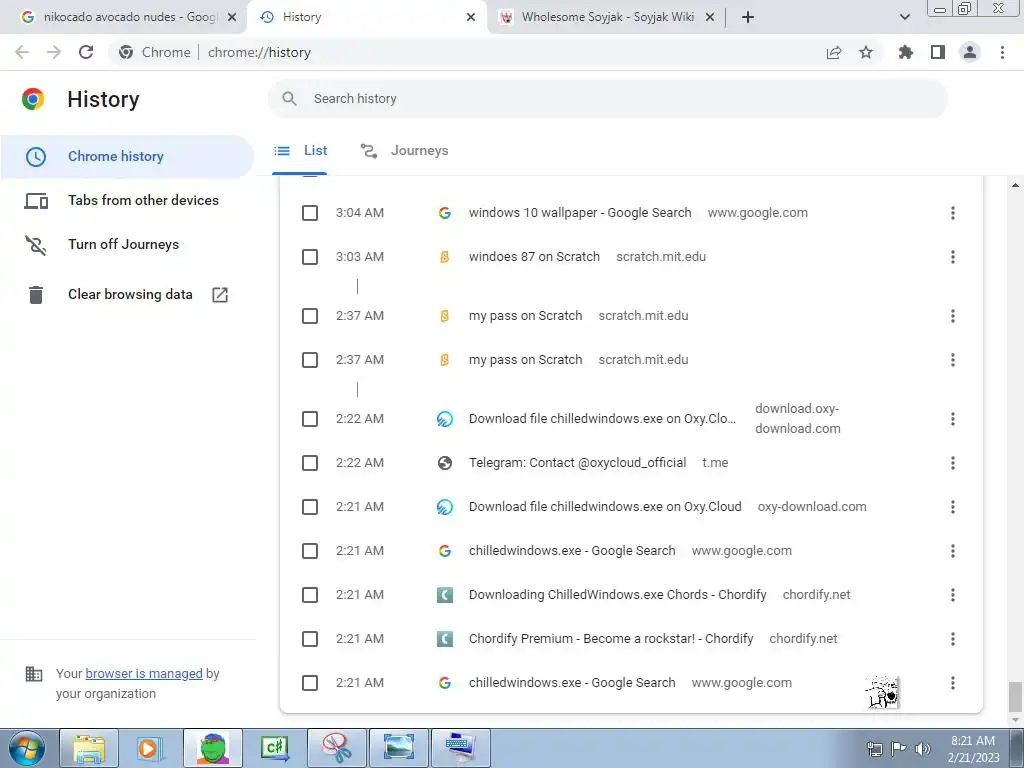Reload the current page
1024x768 pixels.
tap(86, 52)
